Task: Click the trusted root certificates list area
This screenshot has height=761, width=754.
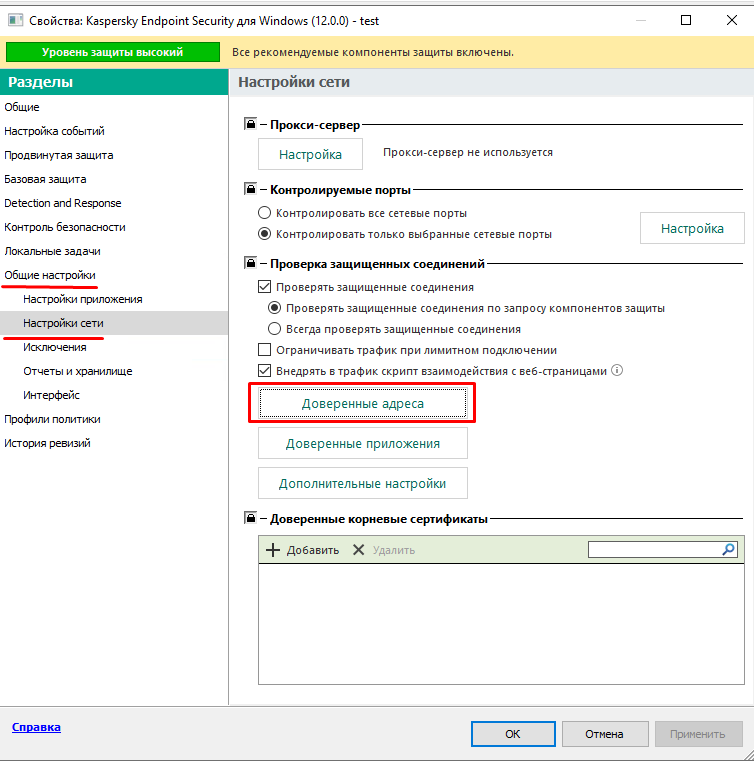Action: click(501, 624)
